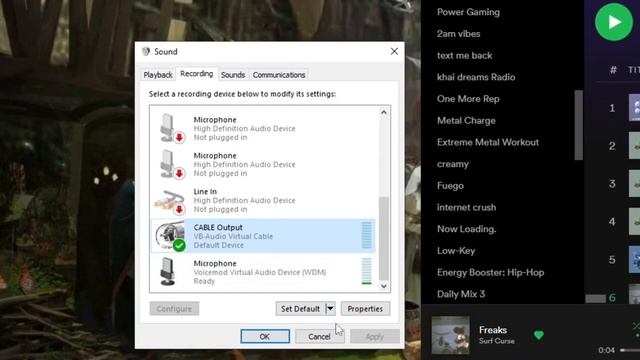Image resolution: width=640 pixels, height=360 pixels.
Task: Select track number 4 in Spotify
Action: click(x=612, y=222)
